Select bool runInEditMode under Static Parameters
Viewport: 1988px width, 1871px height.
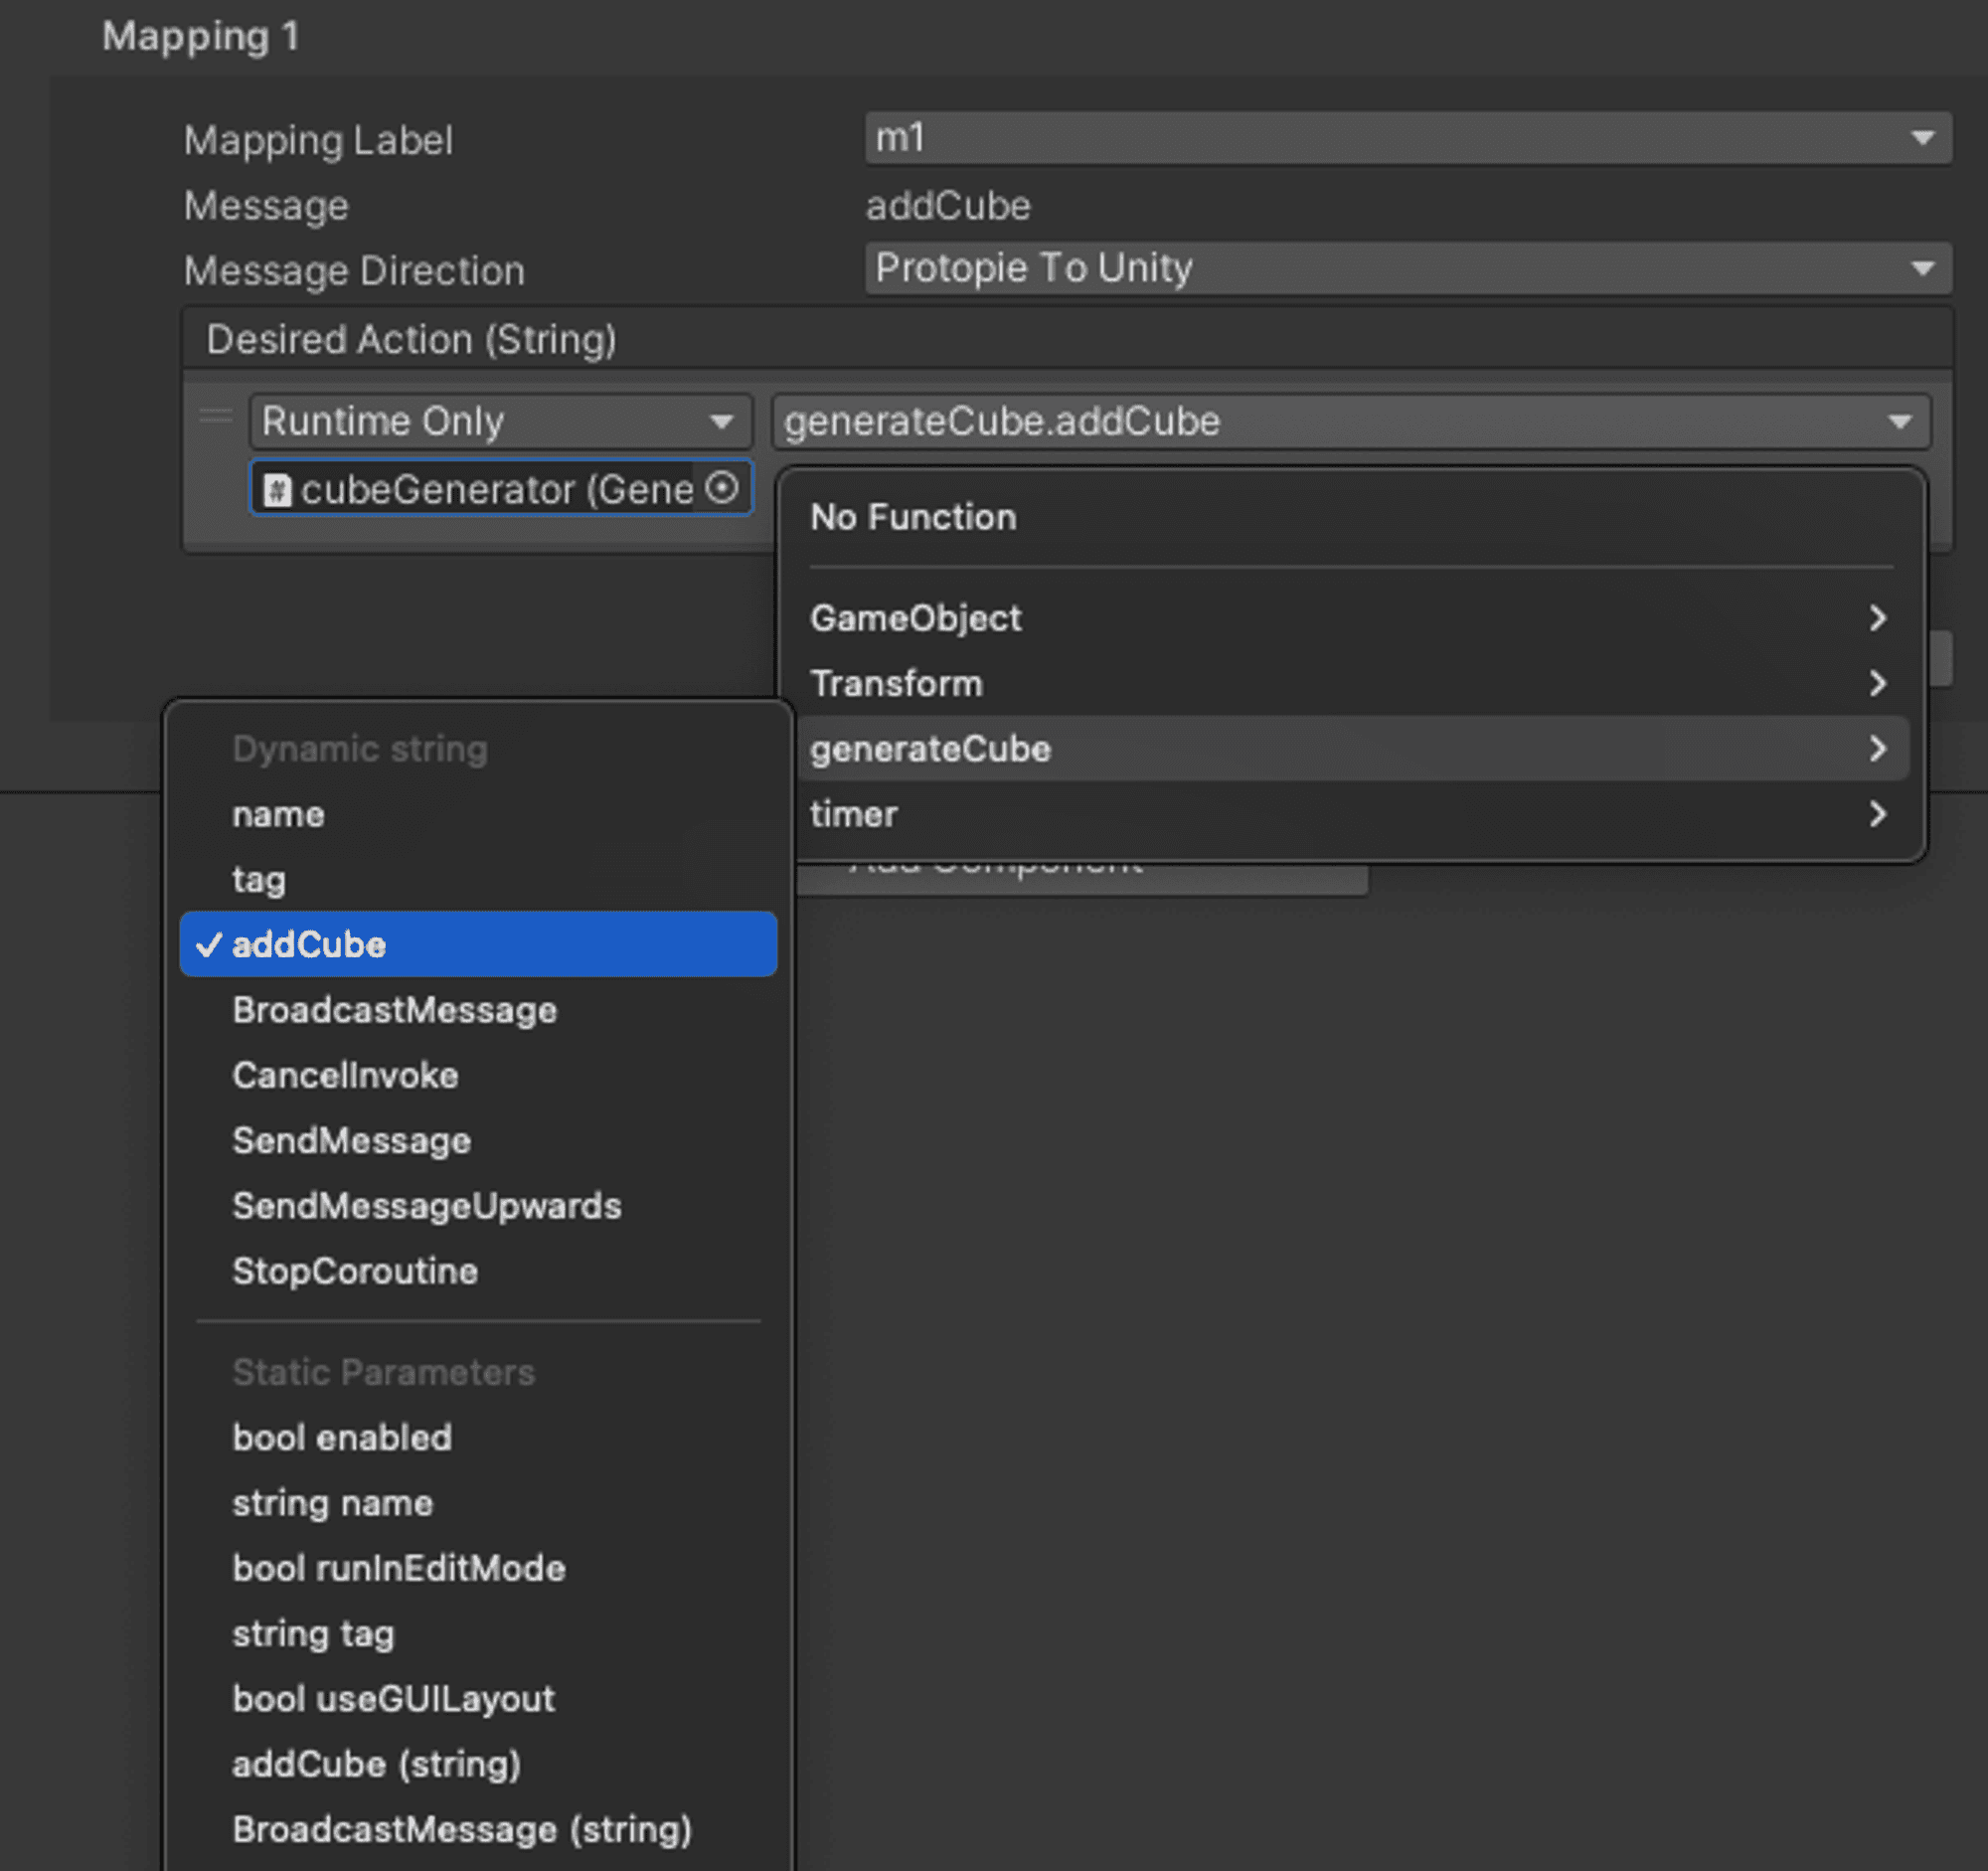tap(398, 1568)
